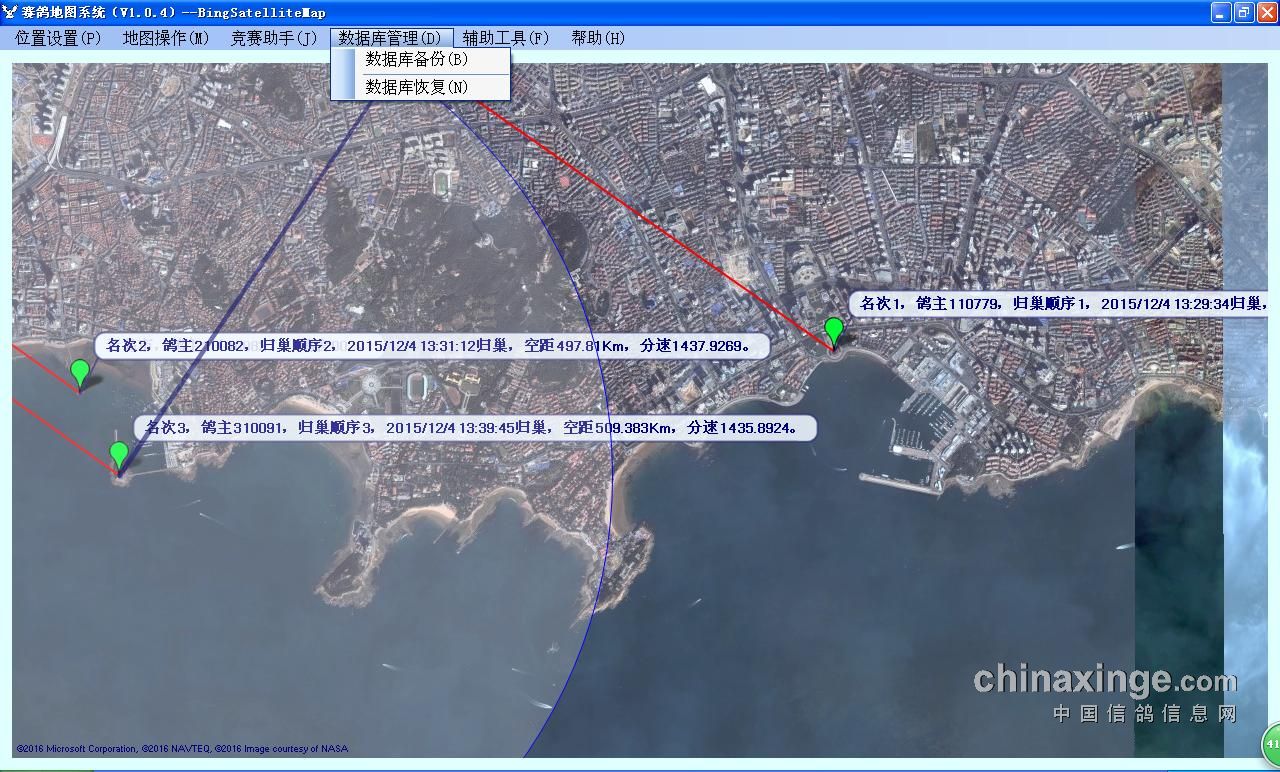Open the 帮助(H) menu
Image resolution: width=1280 pixels, height=772 pixels.
598,38
